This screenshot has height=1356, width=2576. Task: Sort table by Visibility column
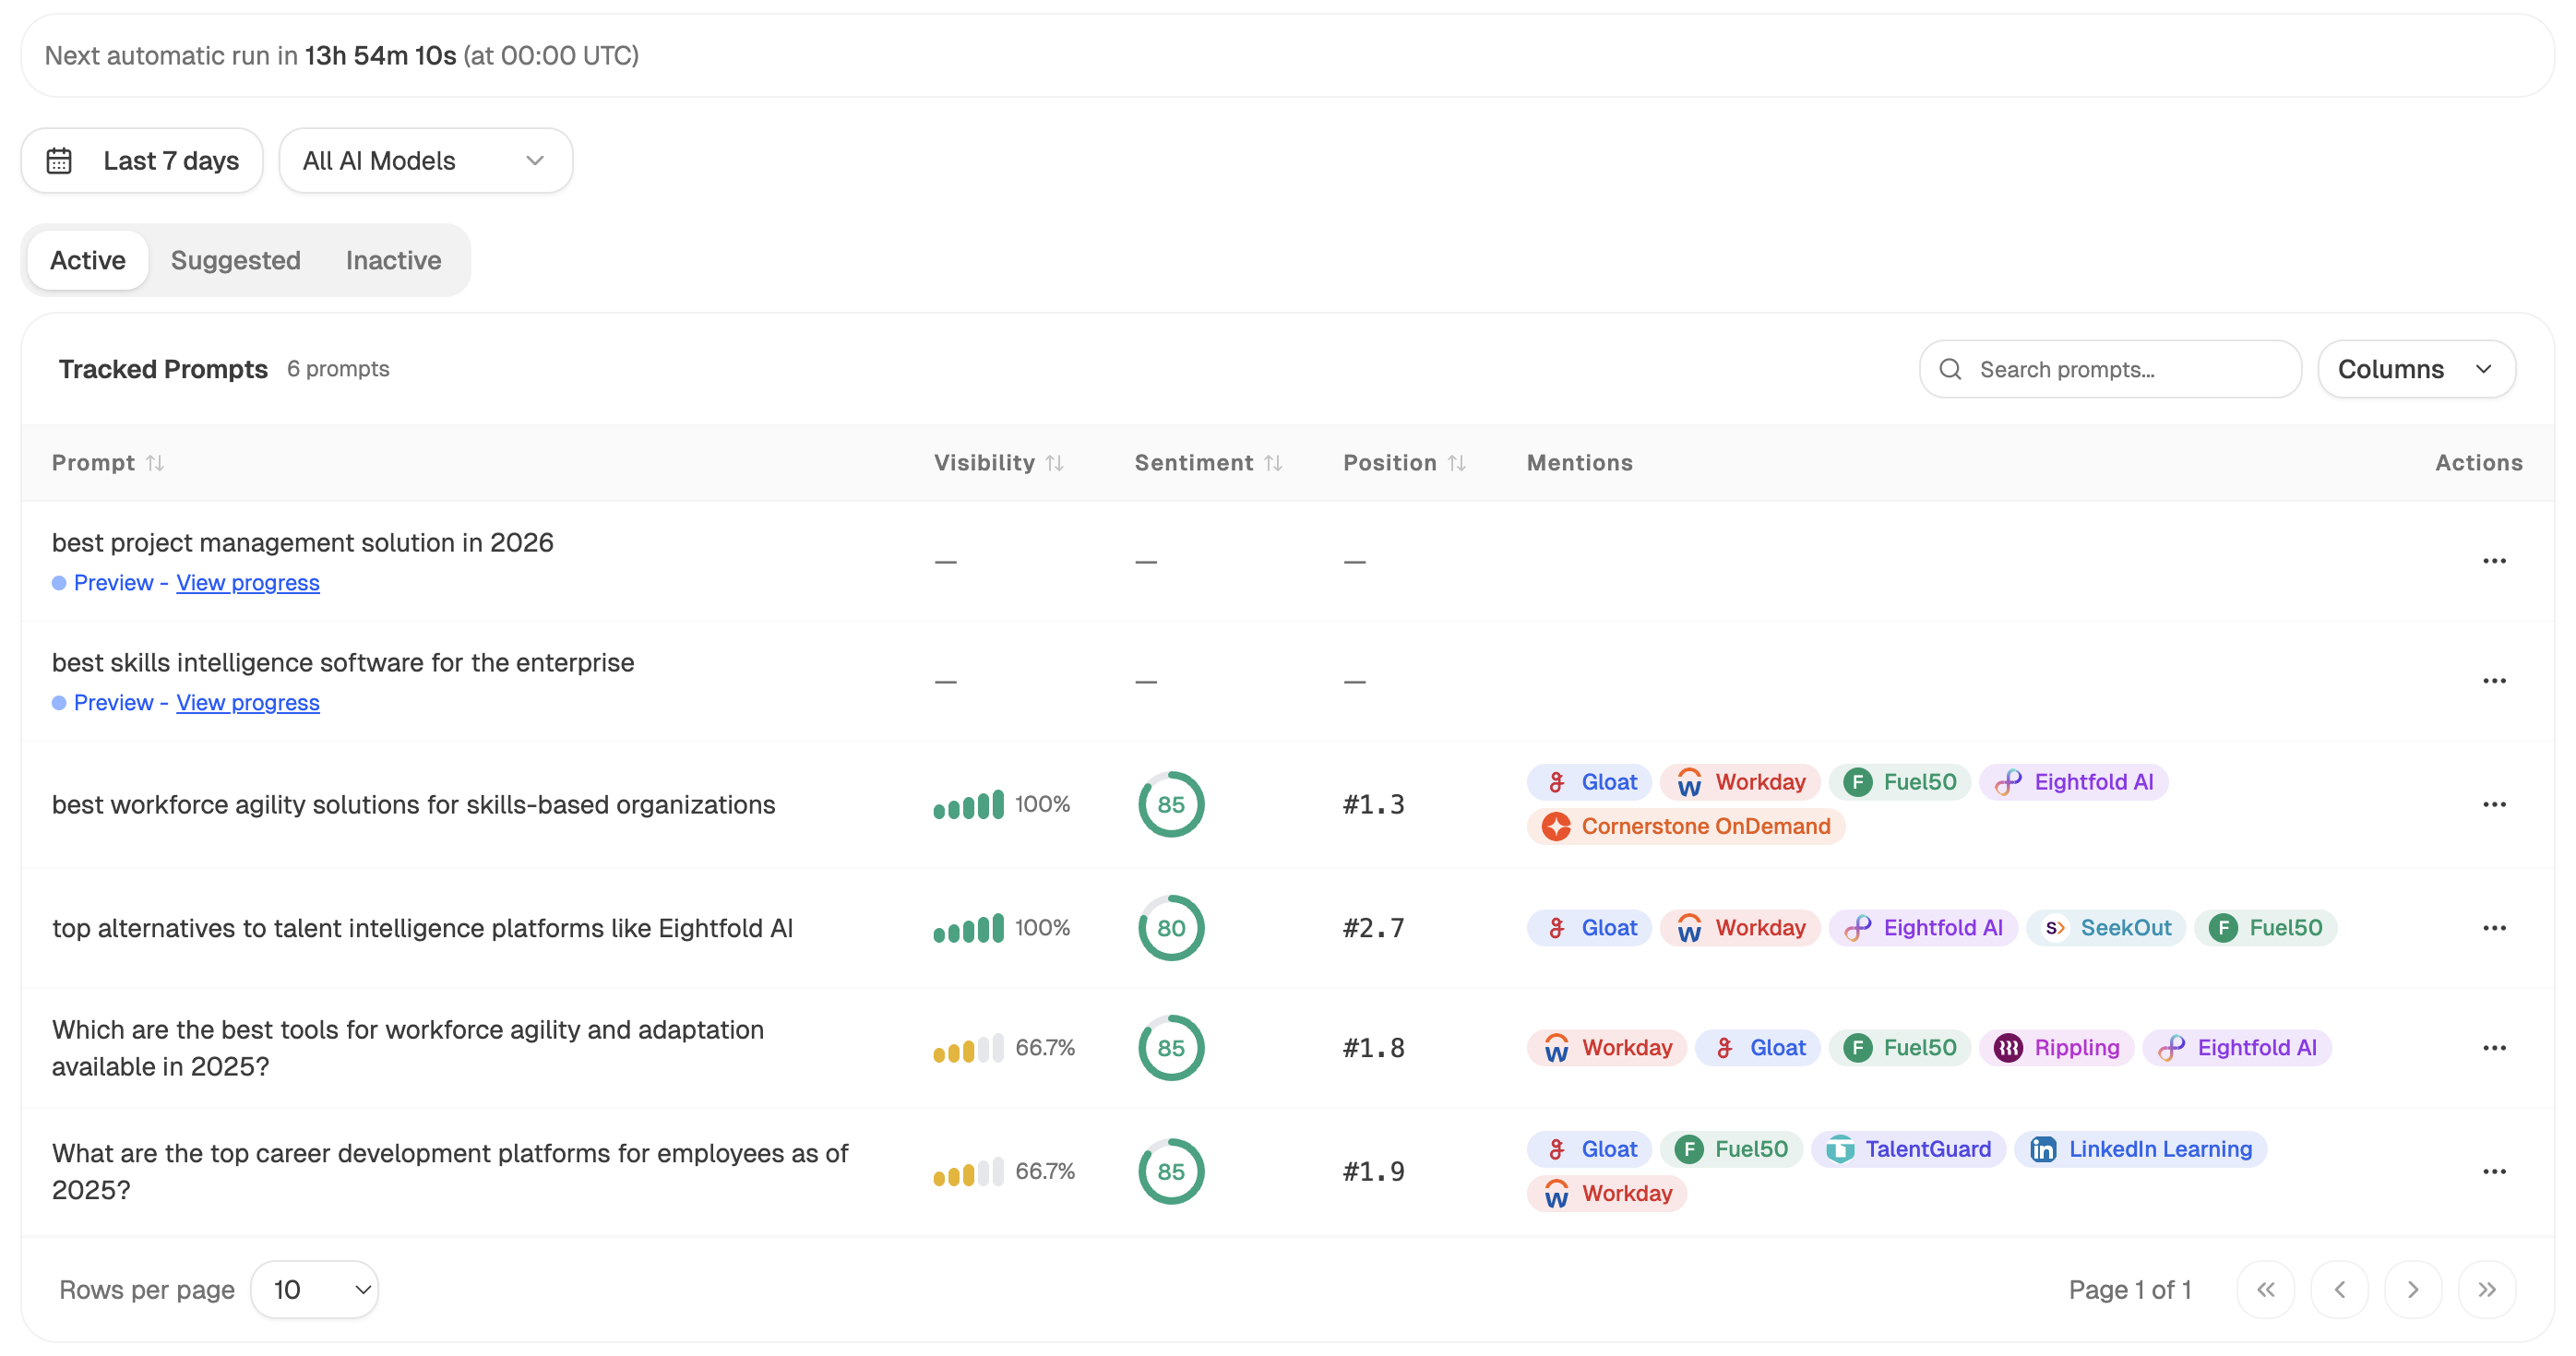[x=998, y=463]
